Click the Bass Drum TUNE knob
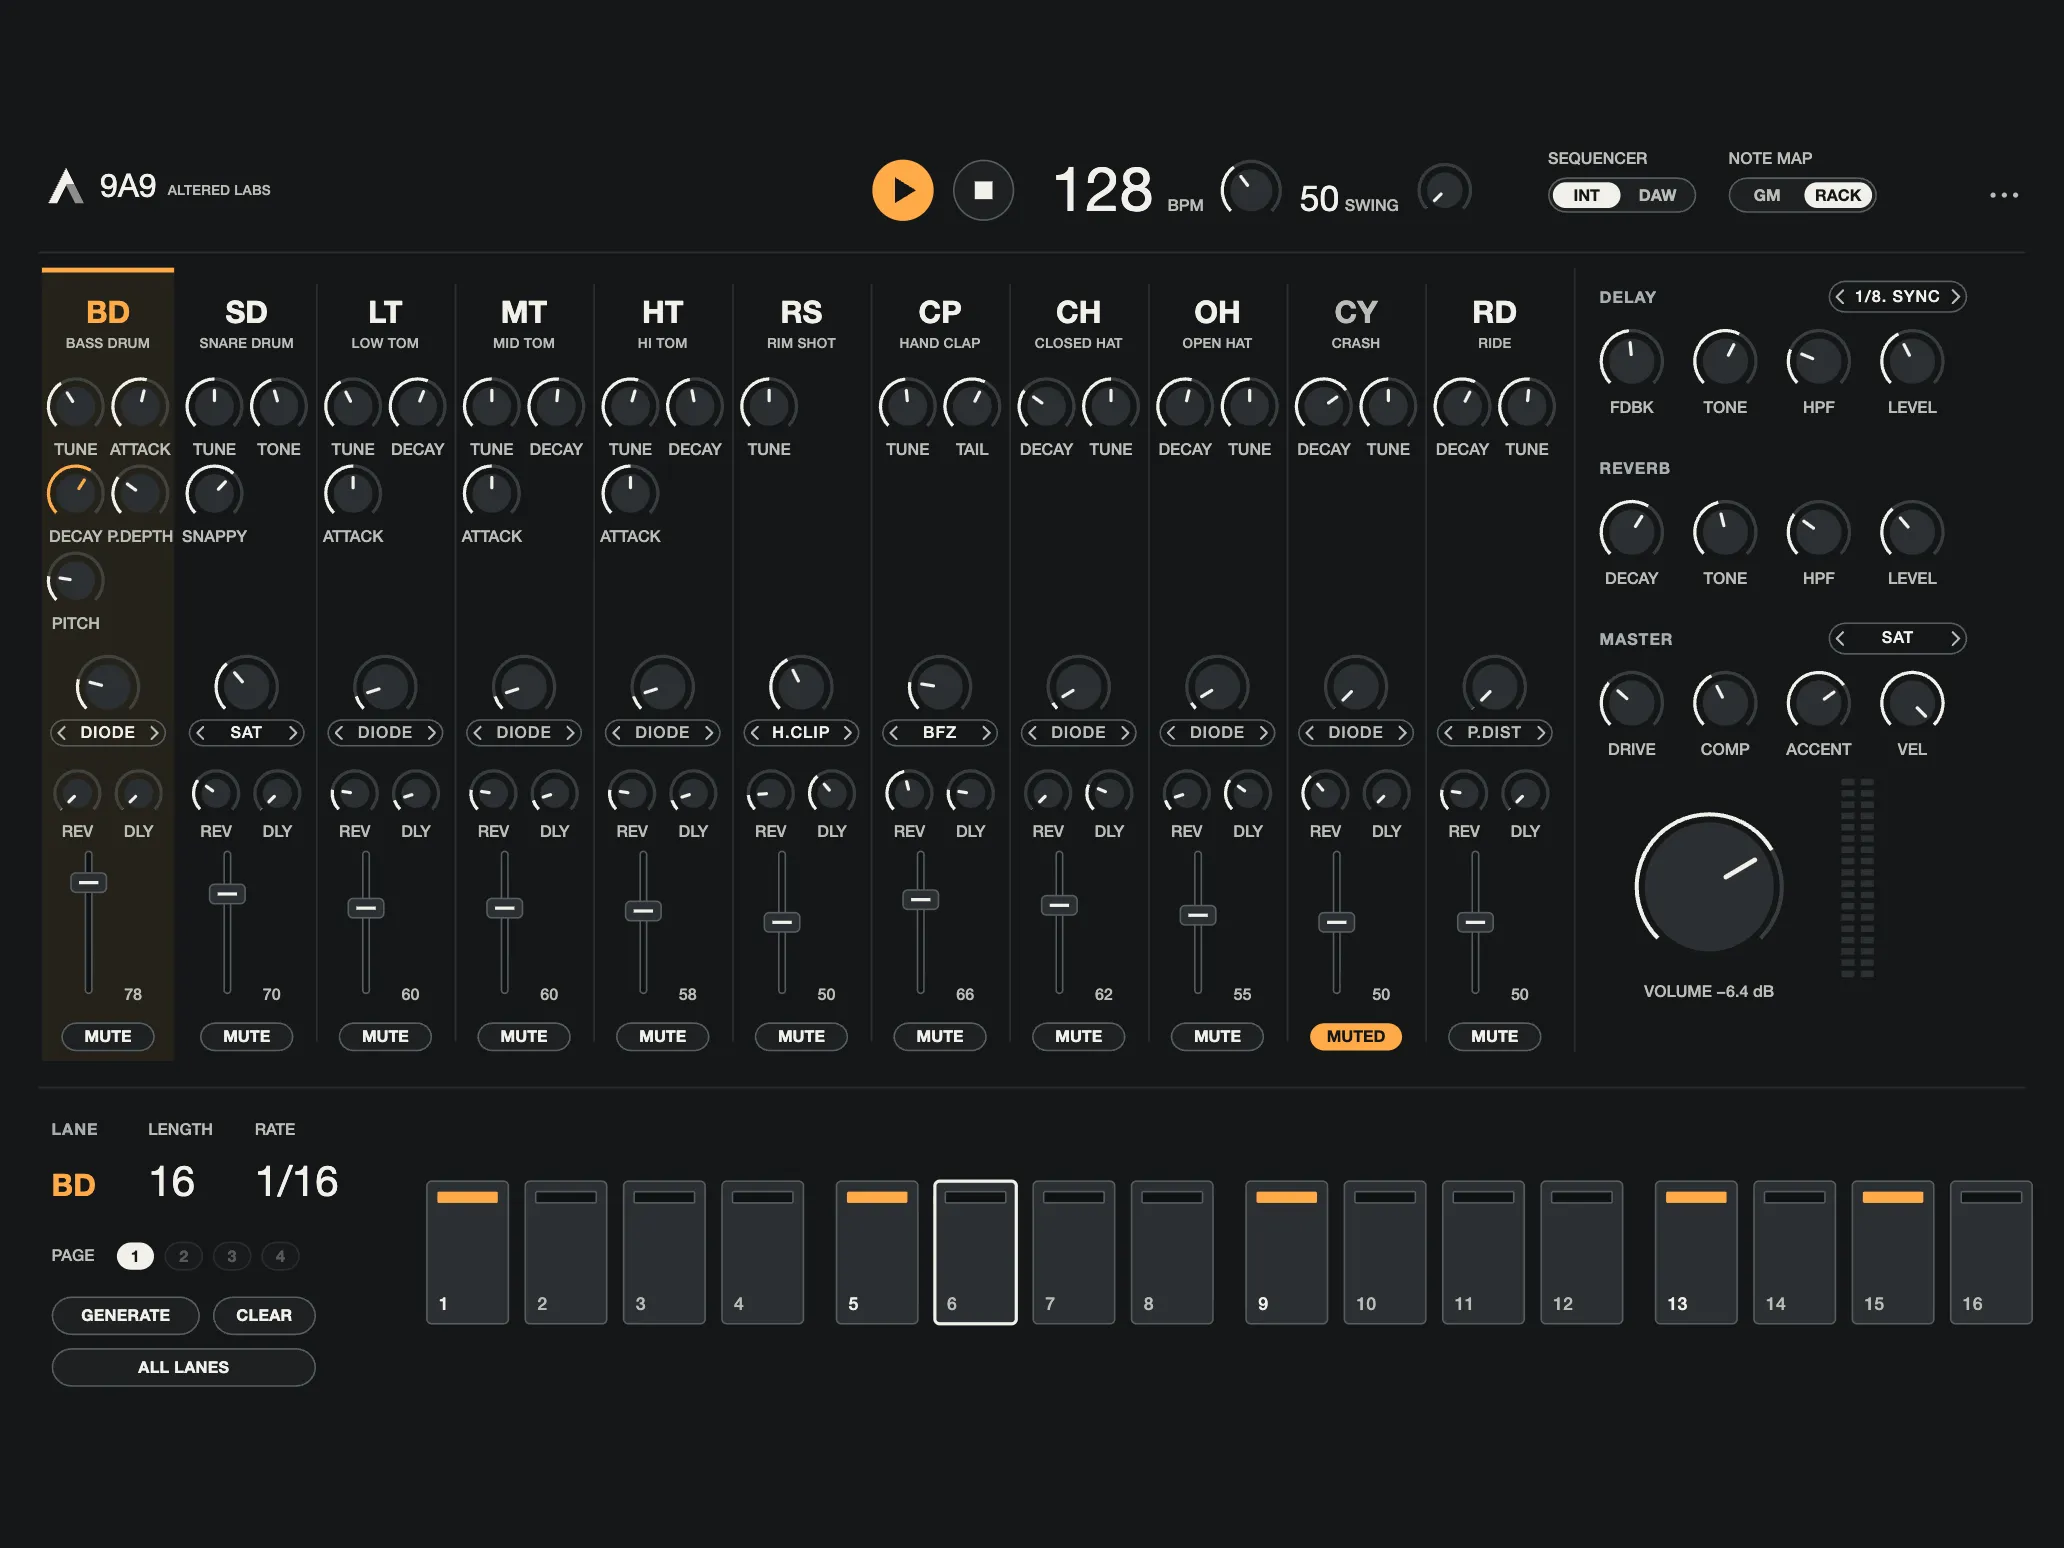 pos(75,405)
